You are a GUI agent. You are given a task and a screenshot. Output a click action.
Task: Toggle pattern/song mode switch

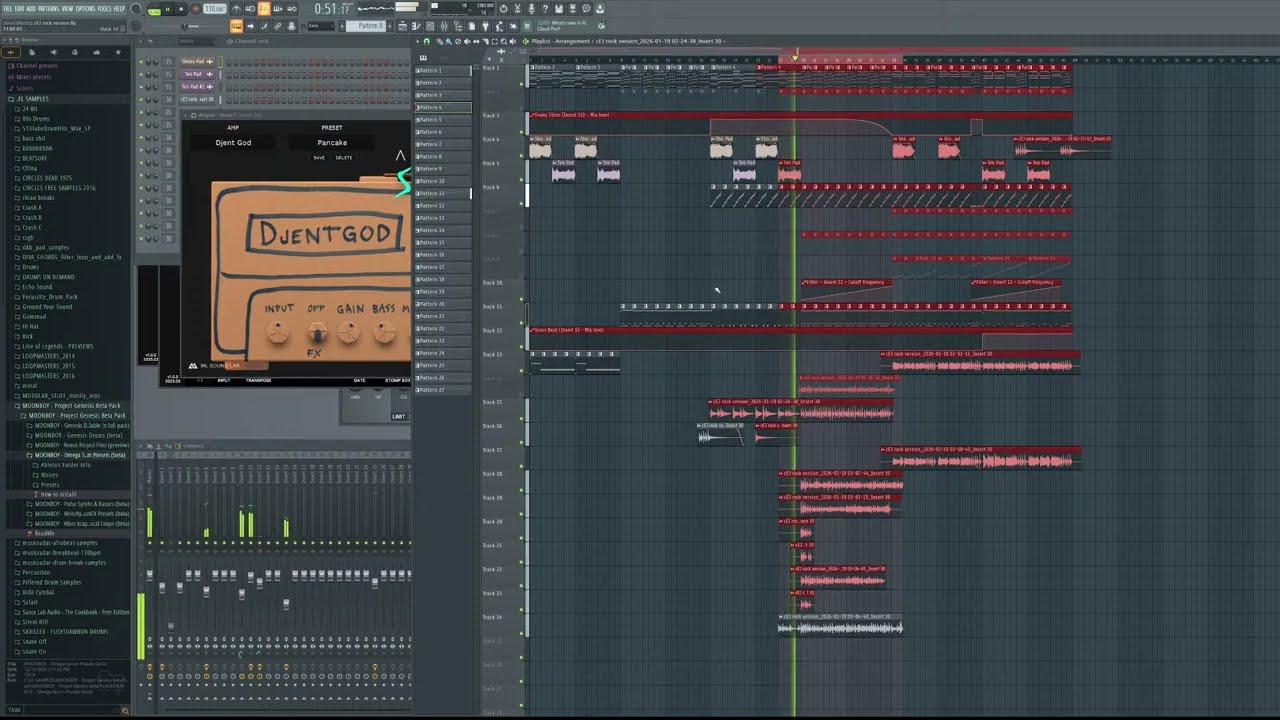154,9
